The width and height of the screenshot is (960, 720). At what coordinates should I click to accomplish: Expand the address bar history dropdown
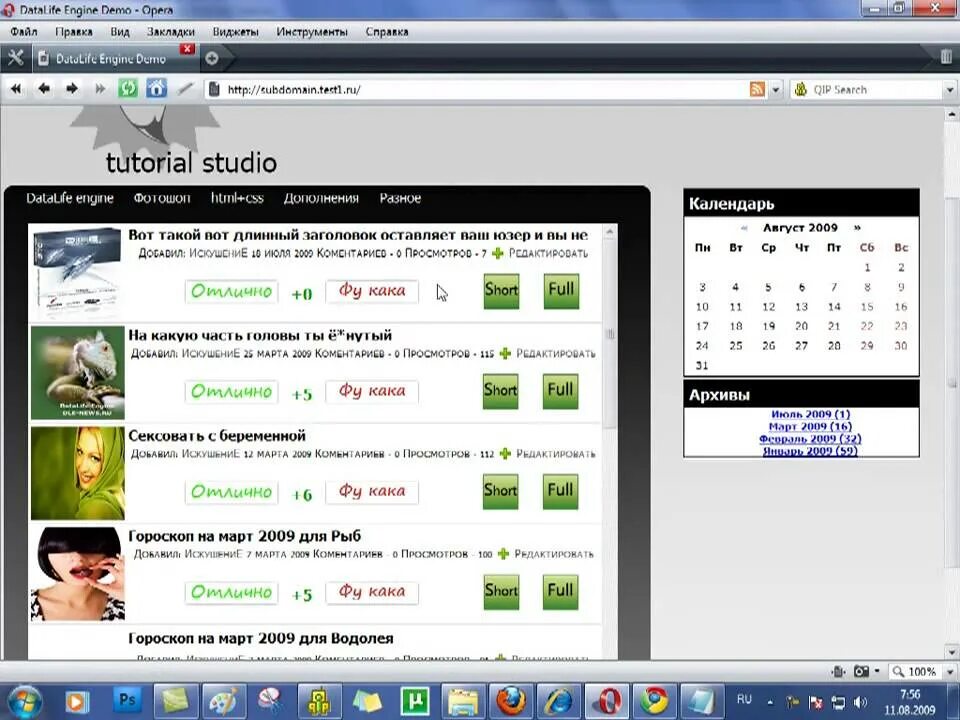coord(776,89)
